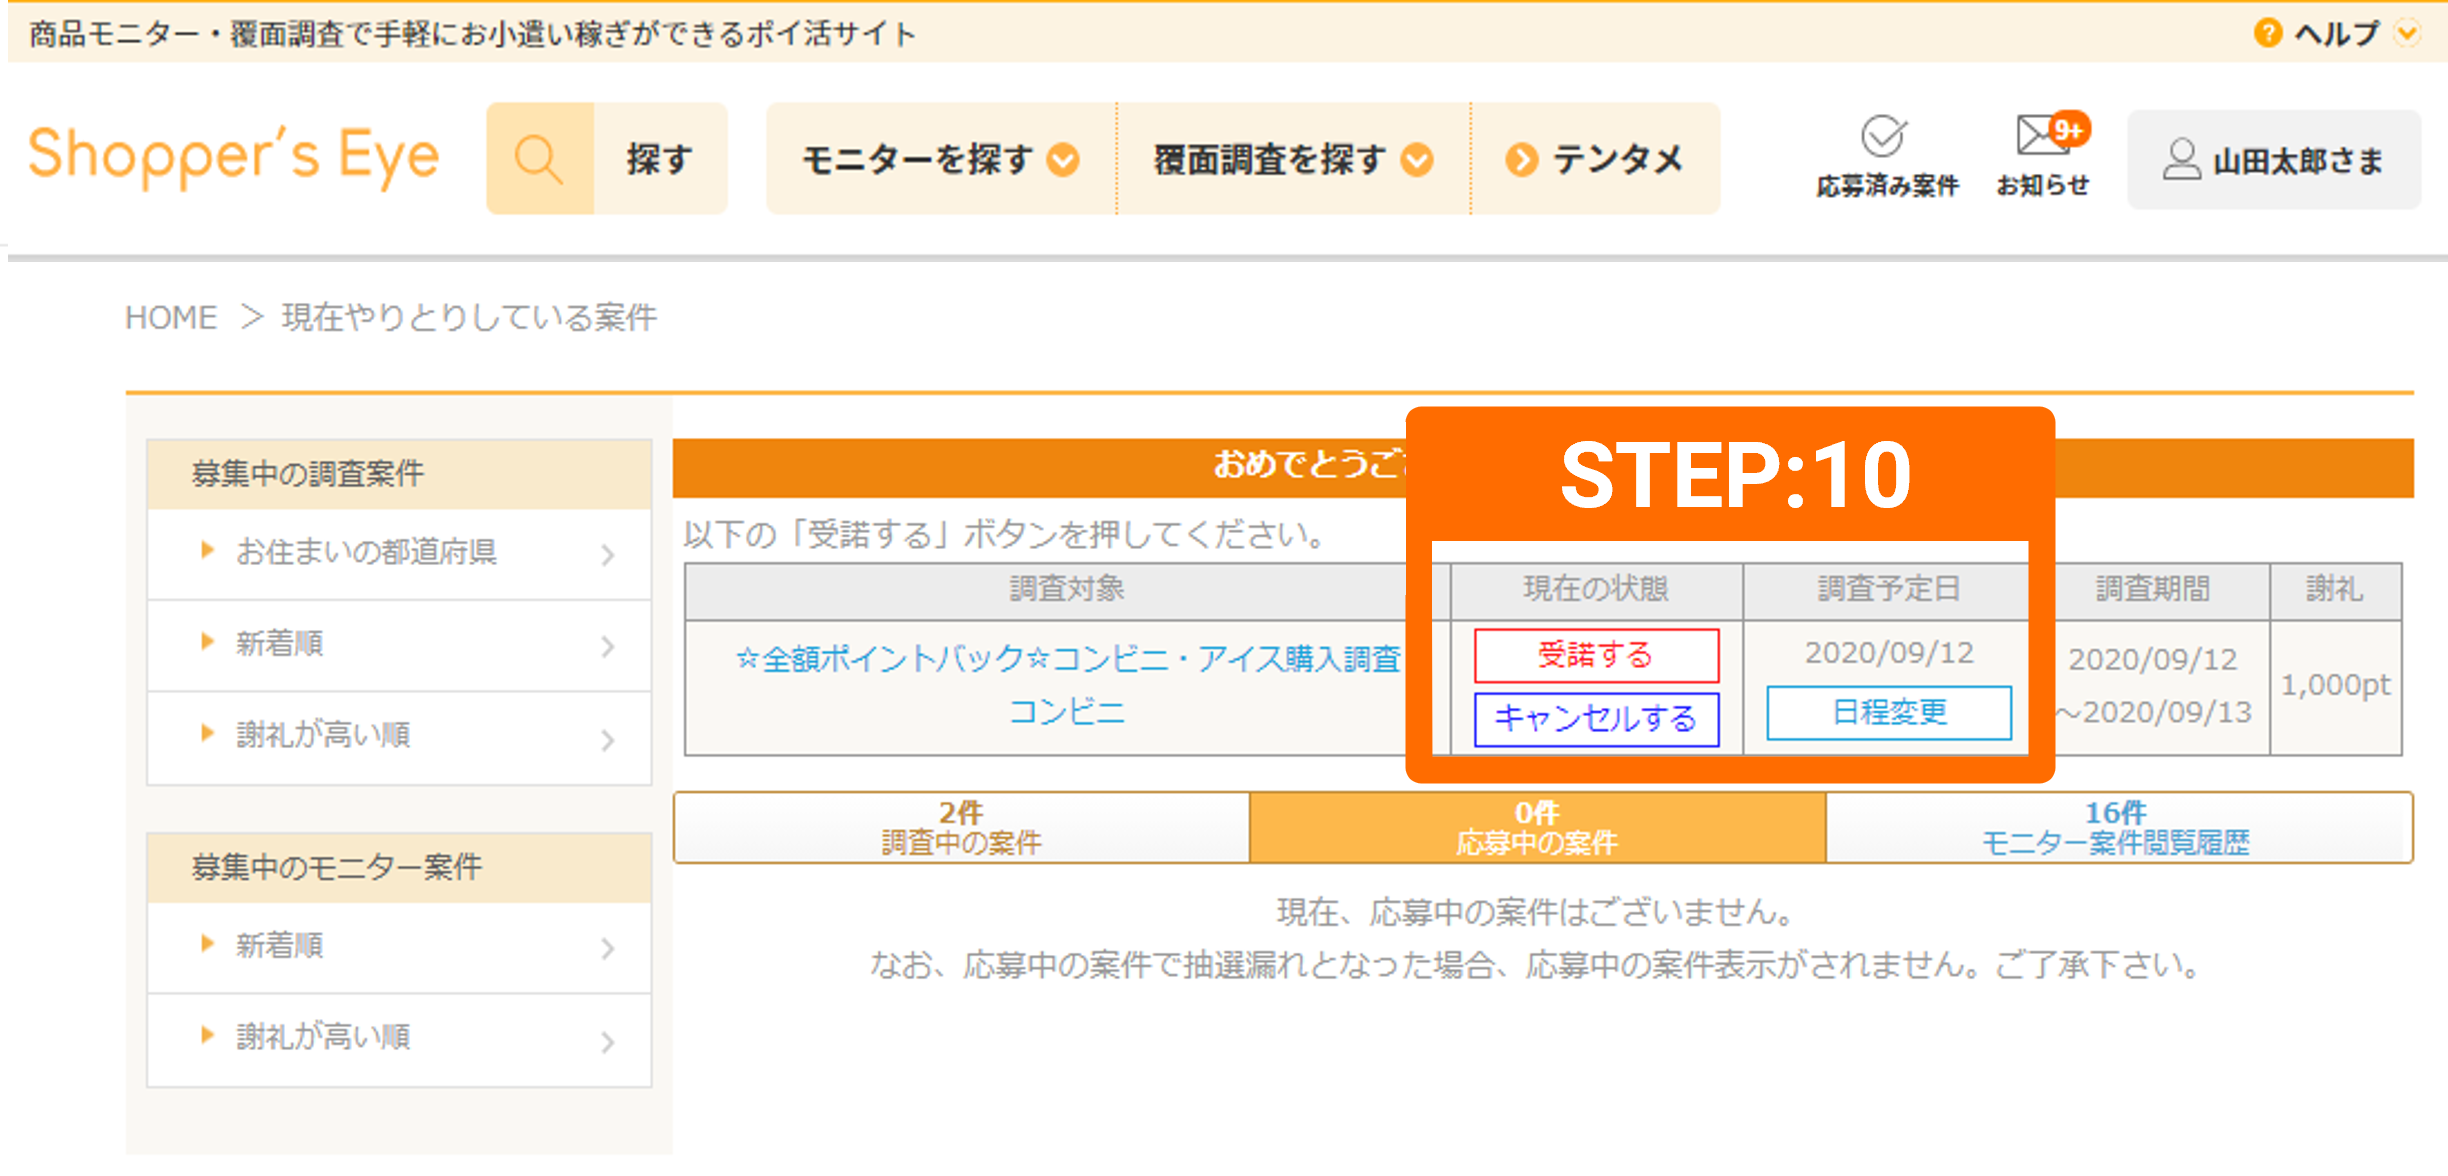Click the user silhouette icon beside 山田太郎さま

[2181, 160]
